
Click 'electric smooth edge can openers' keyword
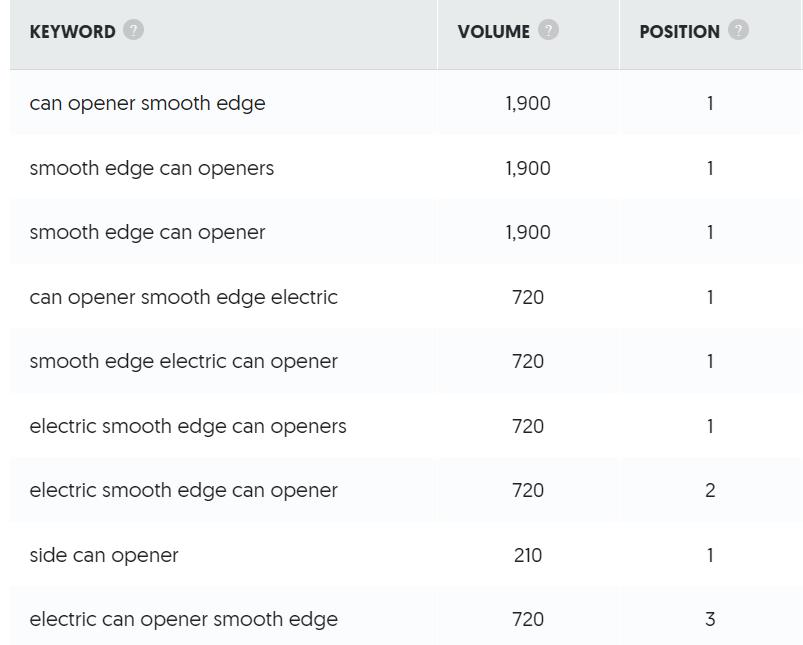coord(188,426)
